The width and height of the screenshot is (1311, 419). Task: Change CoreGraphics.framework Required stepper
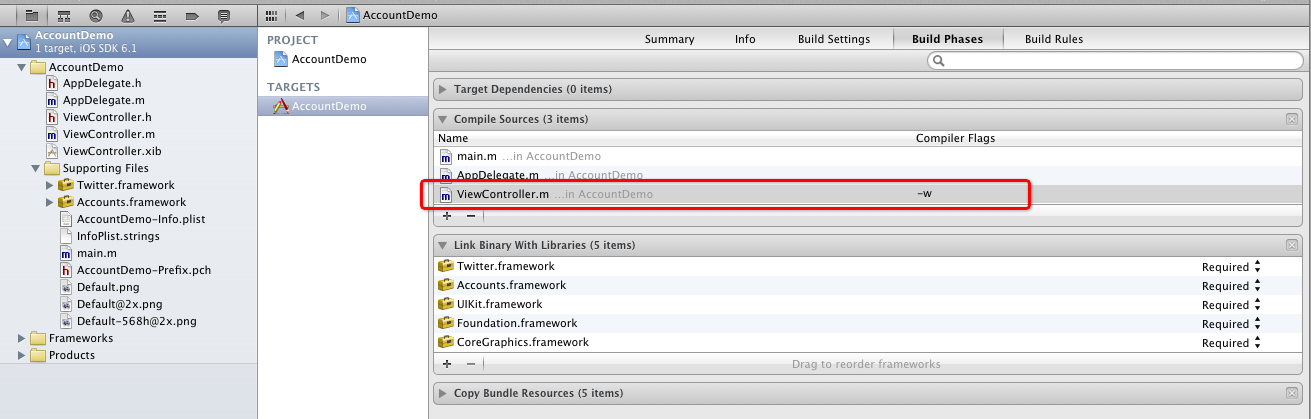1257,343
